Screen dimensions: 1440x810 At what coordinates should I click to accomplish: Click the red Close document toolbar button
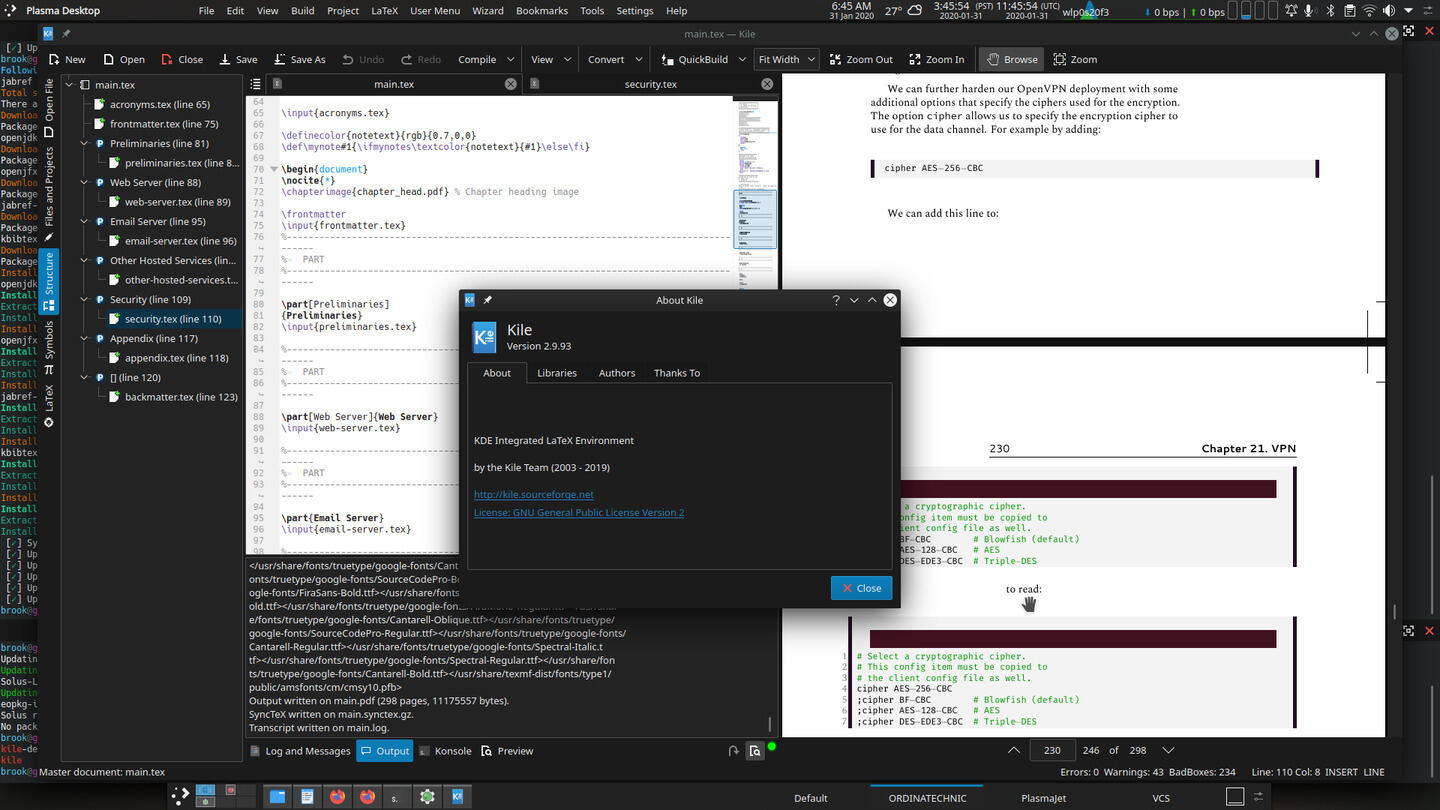click(182, 59)
